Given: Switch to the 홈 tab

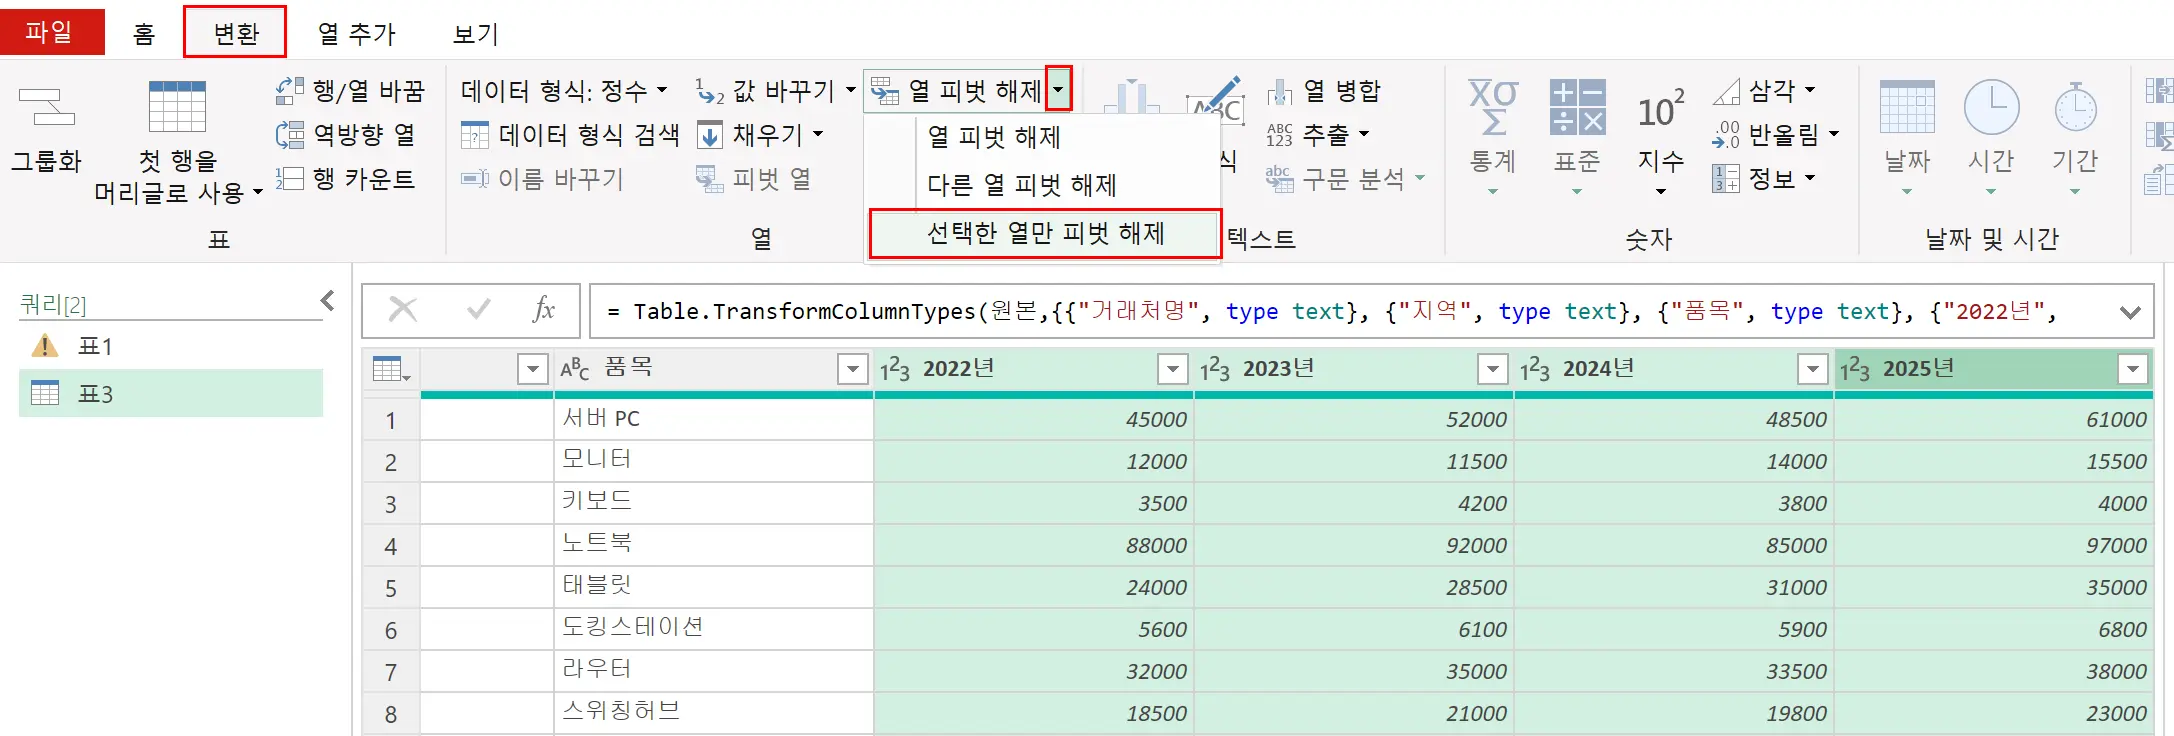Looking at the screenshot, I should click(144, 34).
